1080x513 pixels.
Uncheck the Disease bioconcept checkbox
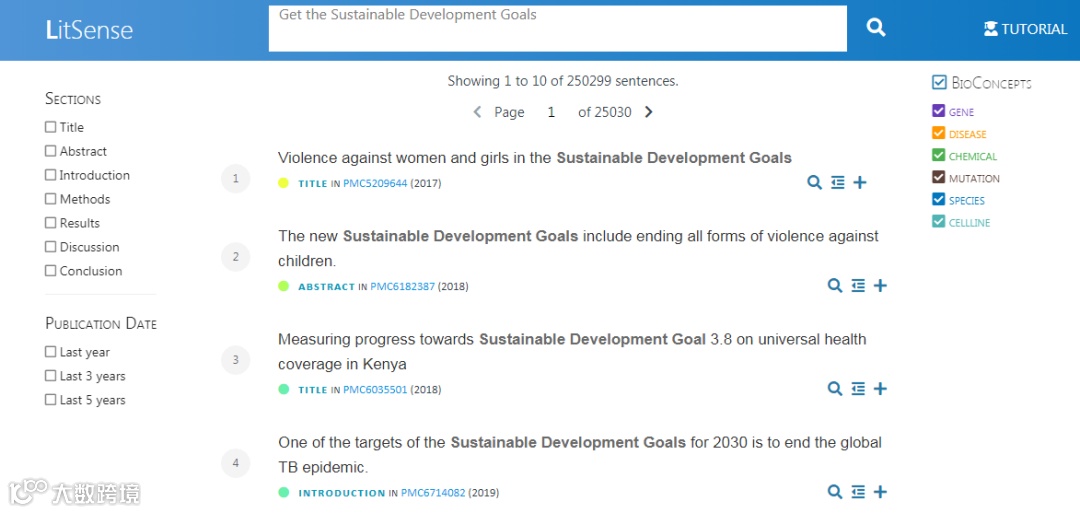point(938,133)
